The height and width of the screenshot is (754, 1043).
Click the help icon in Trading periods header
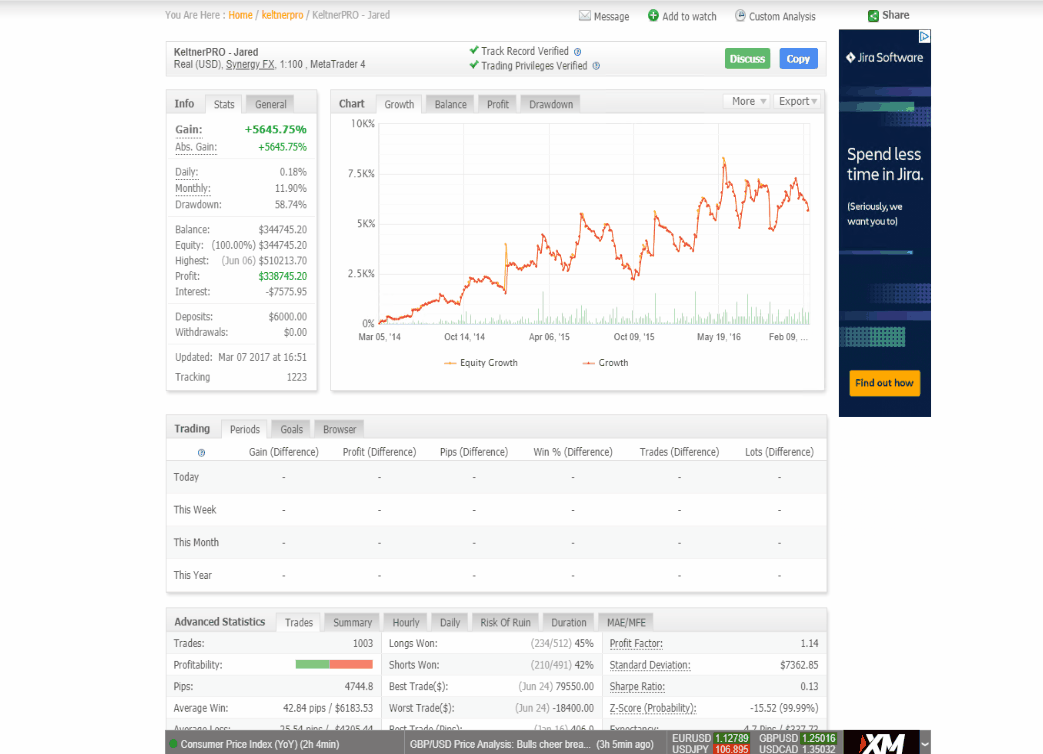[x=201, y=452]
